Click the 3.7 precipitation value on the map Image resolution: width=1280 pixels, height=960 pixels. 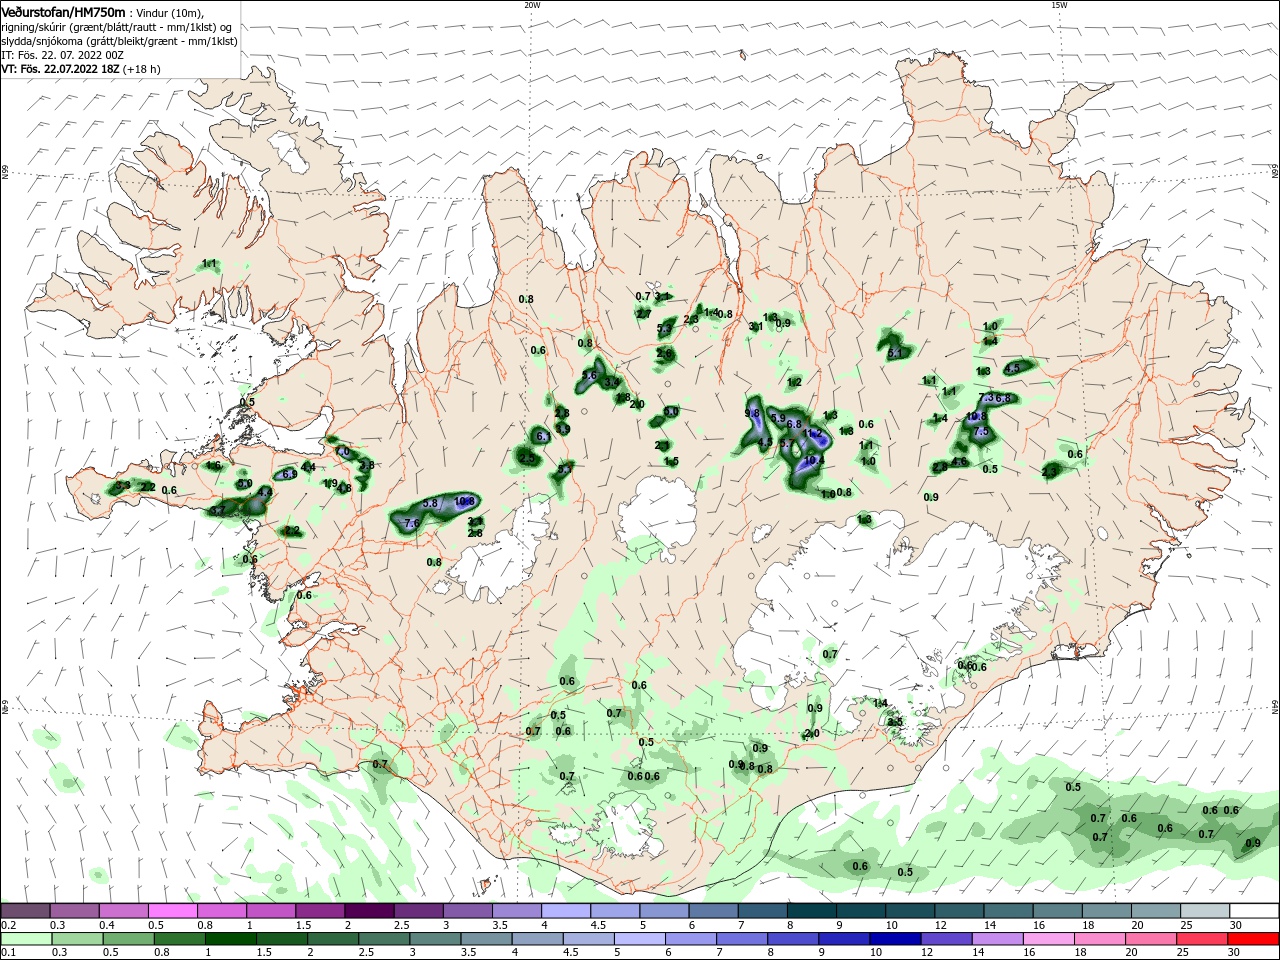(x=218, y=511)
